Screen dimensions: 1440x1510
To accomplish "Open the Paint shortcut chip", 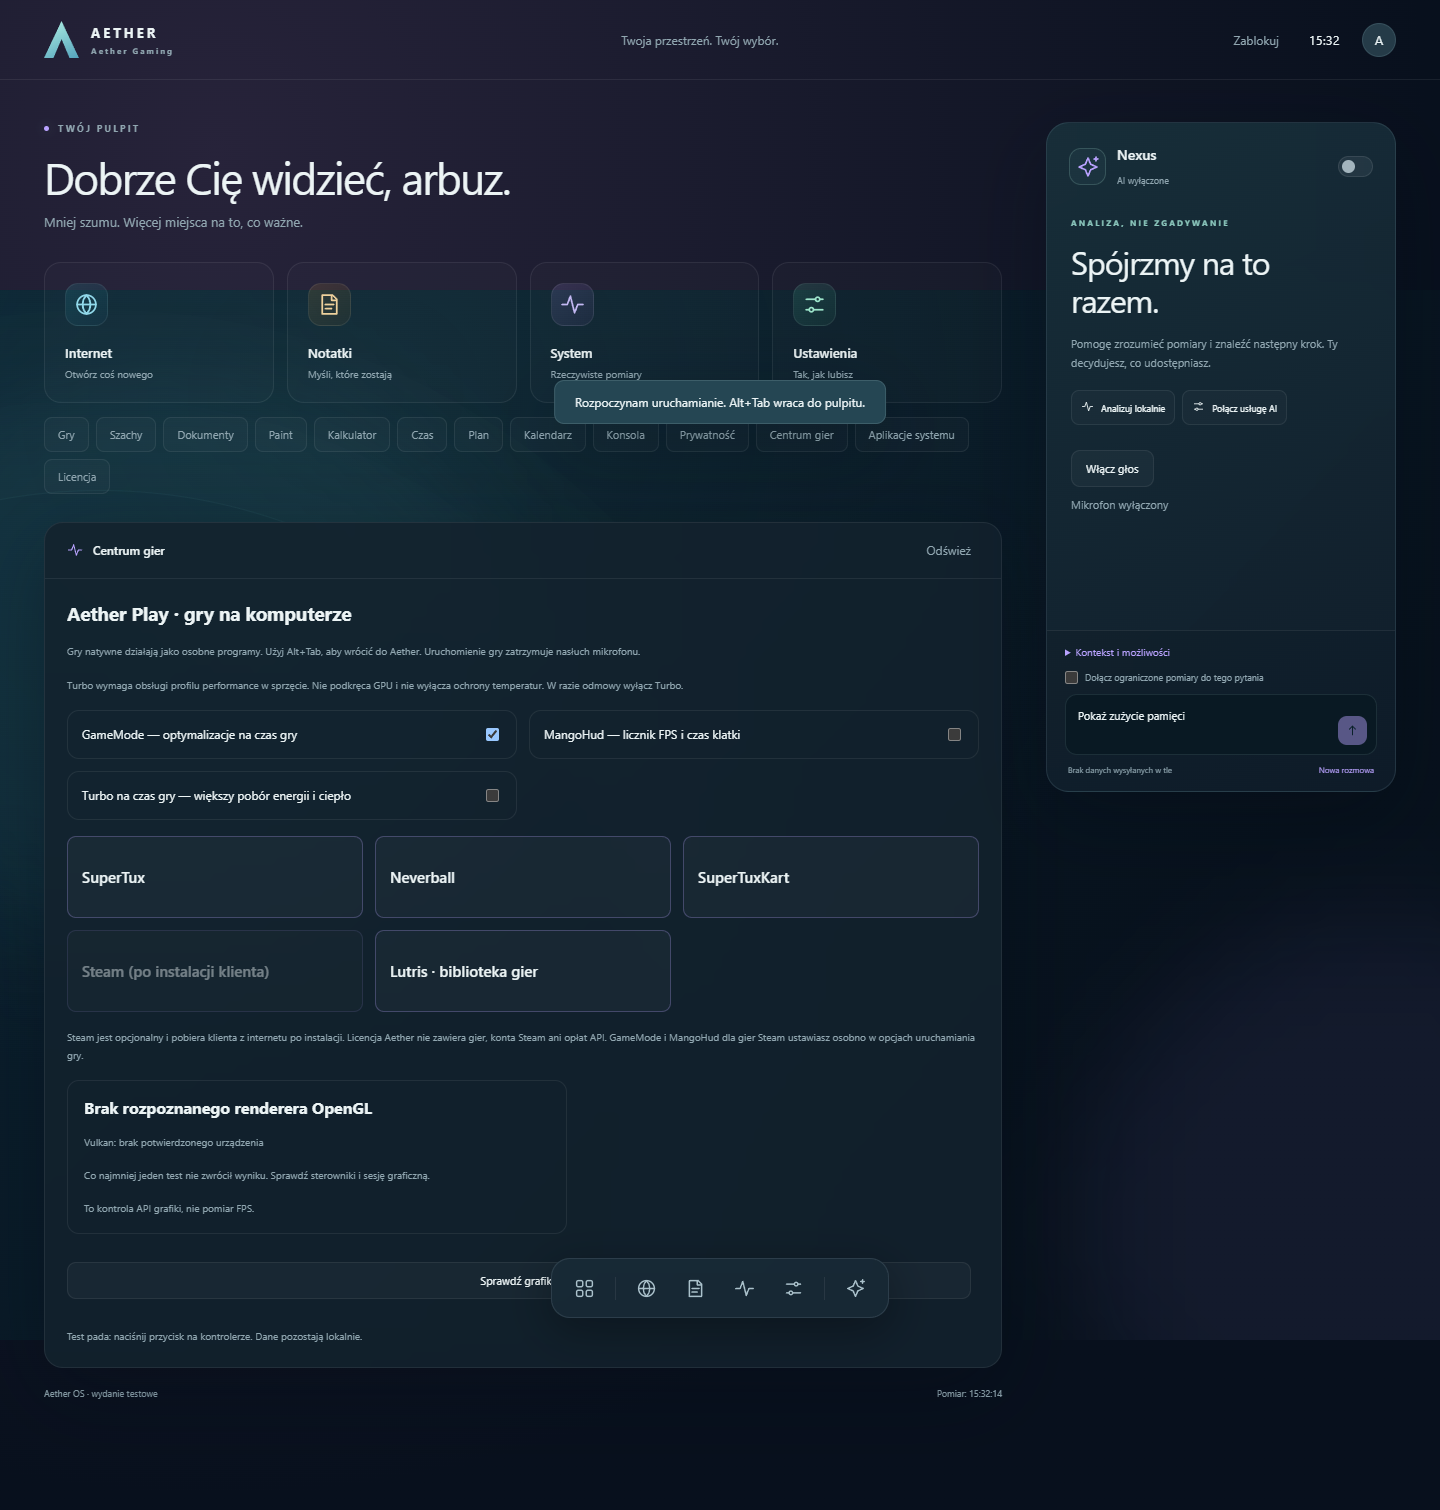I will point(281,435).
